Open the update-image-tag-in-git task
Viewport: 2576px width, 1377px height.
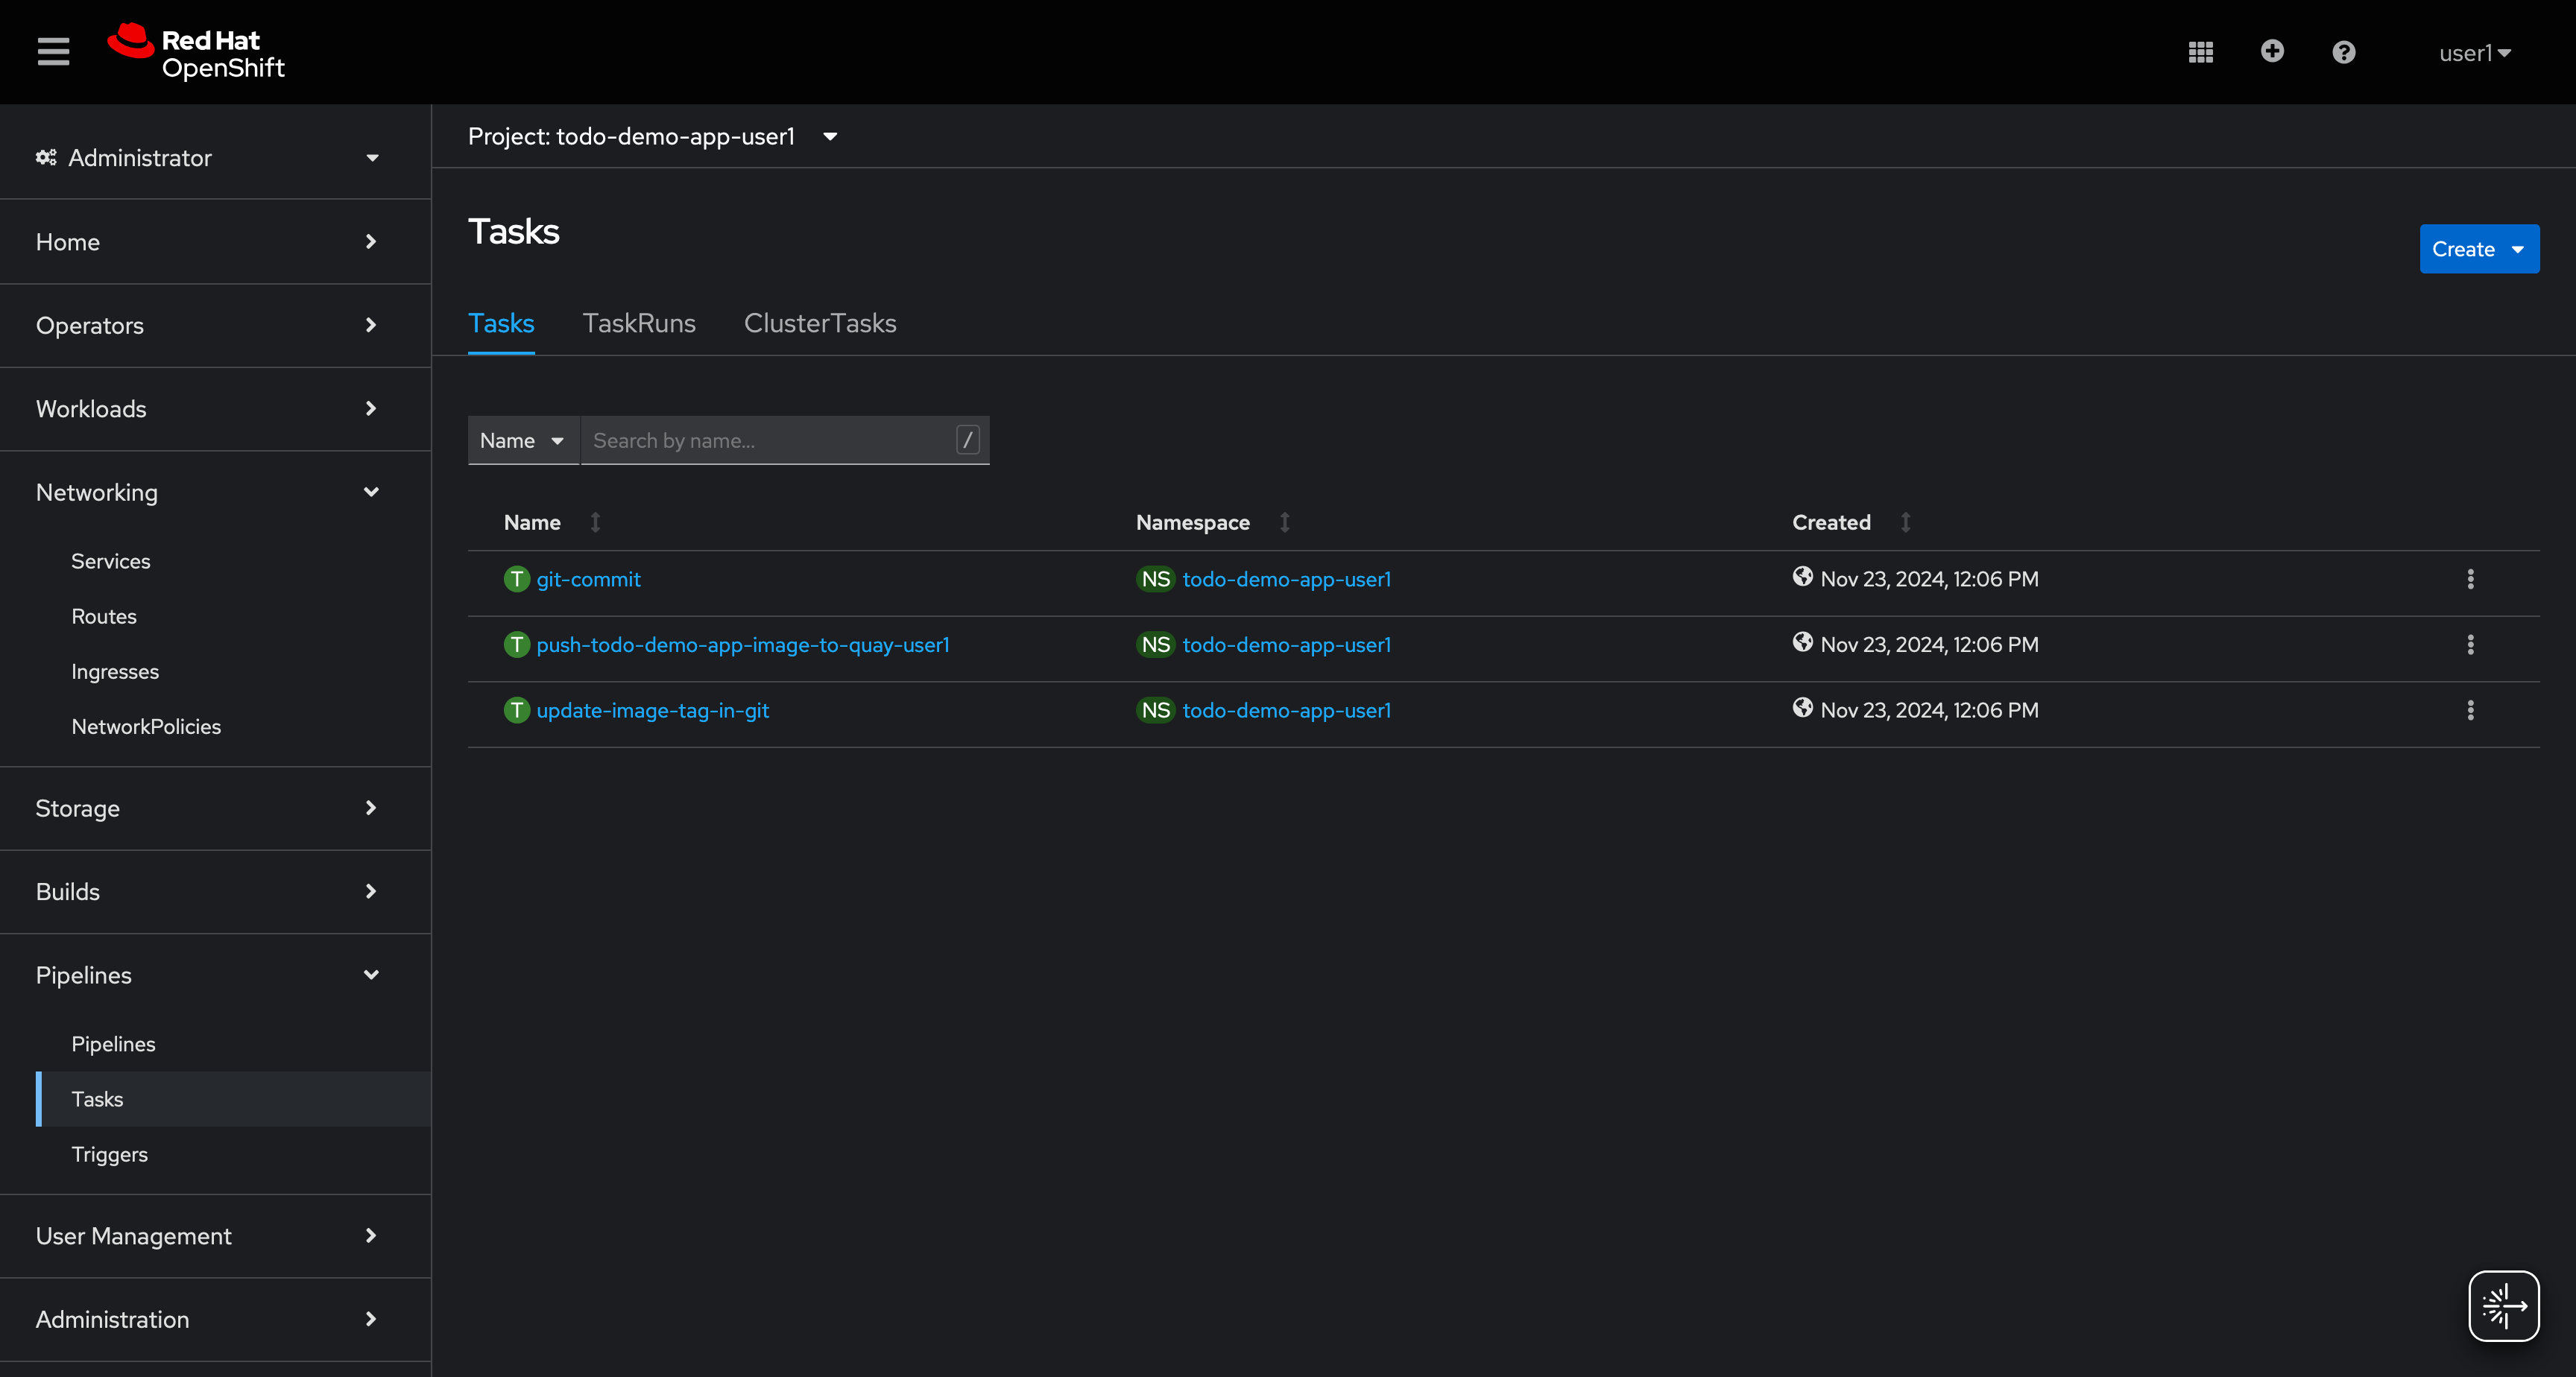point(652,710)
